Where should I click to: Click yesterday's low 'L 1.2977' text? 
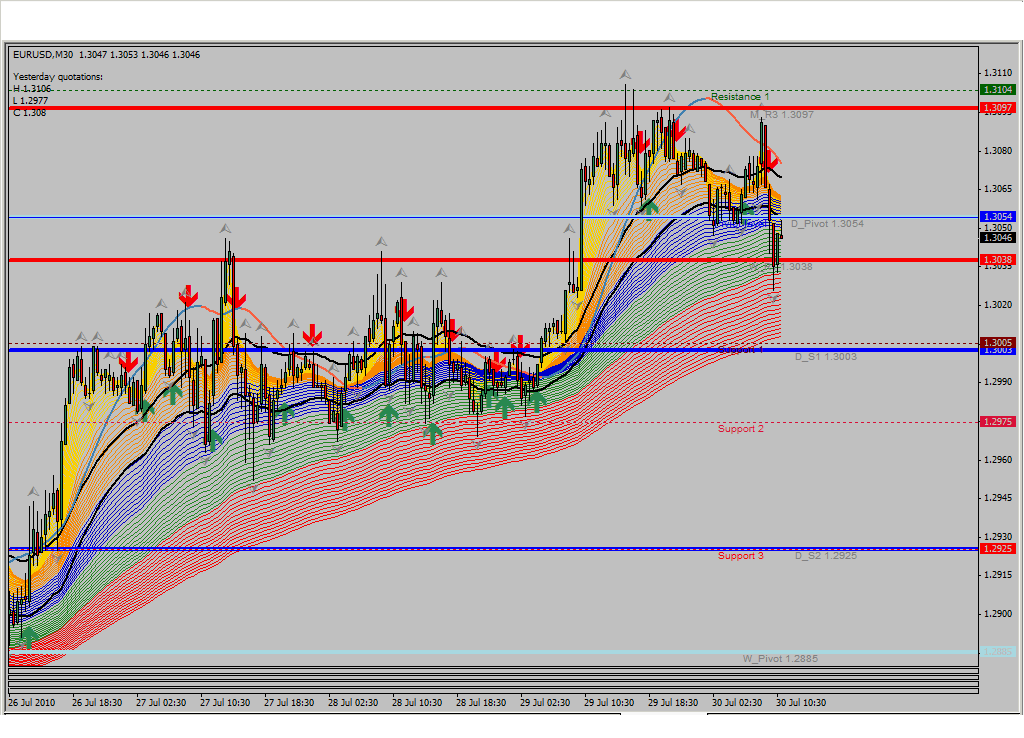[x=31, y=101]
